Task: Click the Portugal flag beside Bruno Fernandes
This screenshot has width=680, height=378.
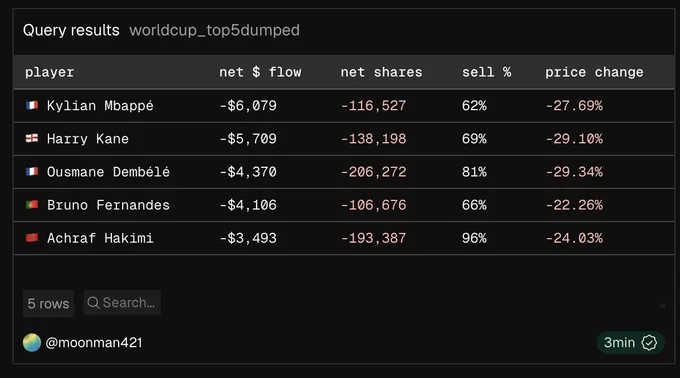Action: tap(32, 205)
